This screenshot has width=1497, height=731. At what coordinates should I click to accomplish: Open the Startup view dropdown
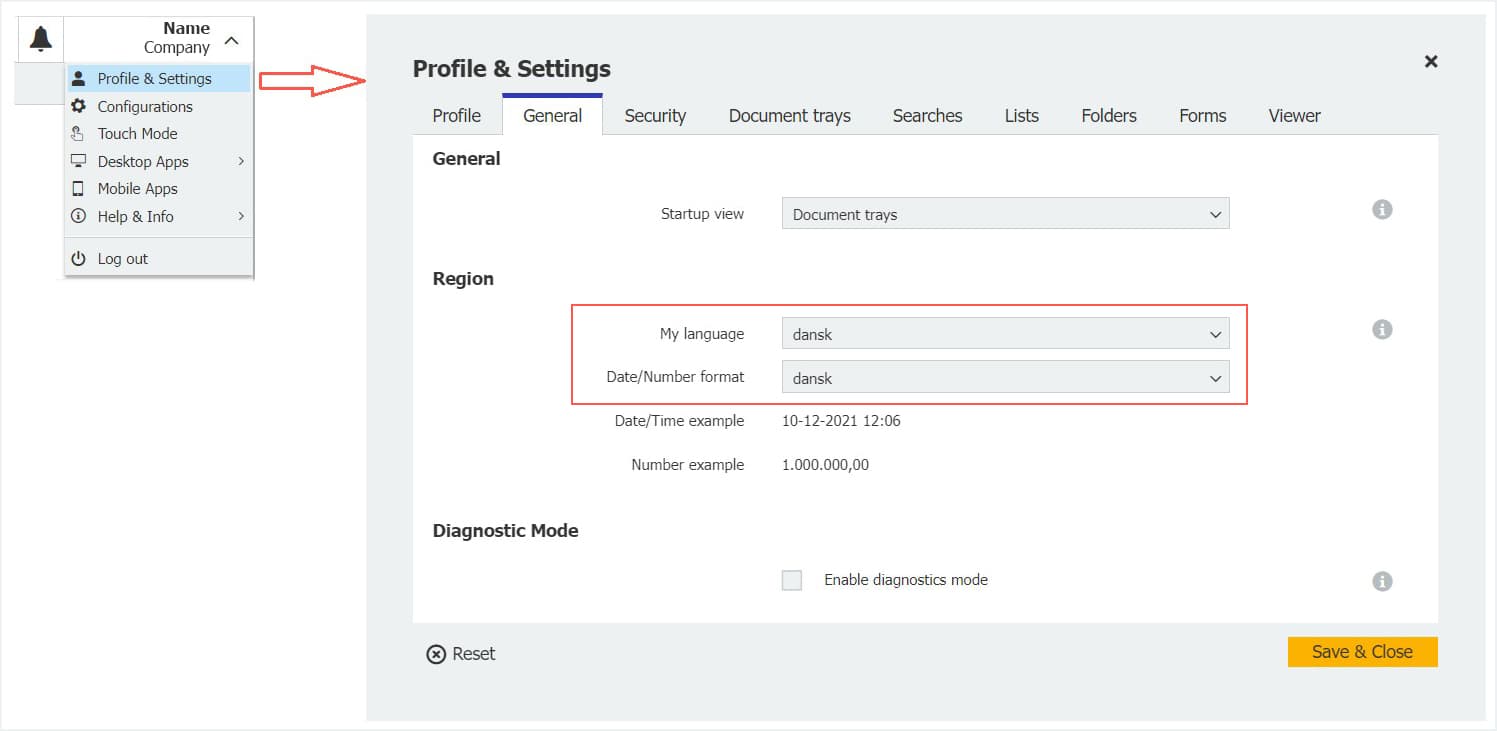pyautogui.click(x=1004, y=214)
